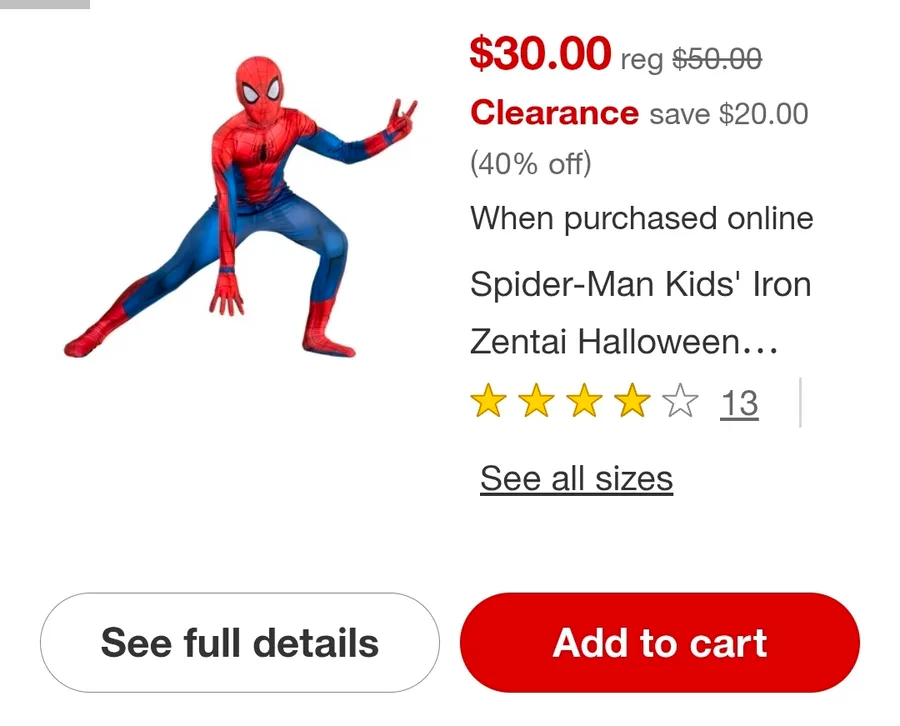This screenshot has height=726, width=900.
Task: Click the $30.00 sale price
Action: [x=540, y=53]
